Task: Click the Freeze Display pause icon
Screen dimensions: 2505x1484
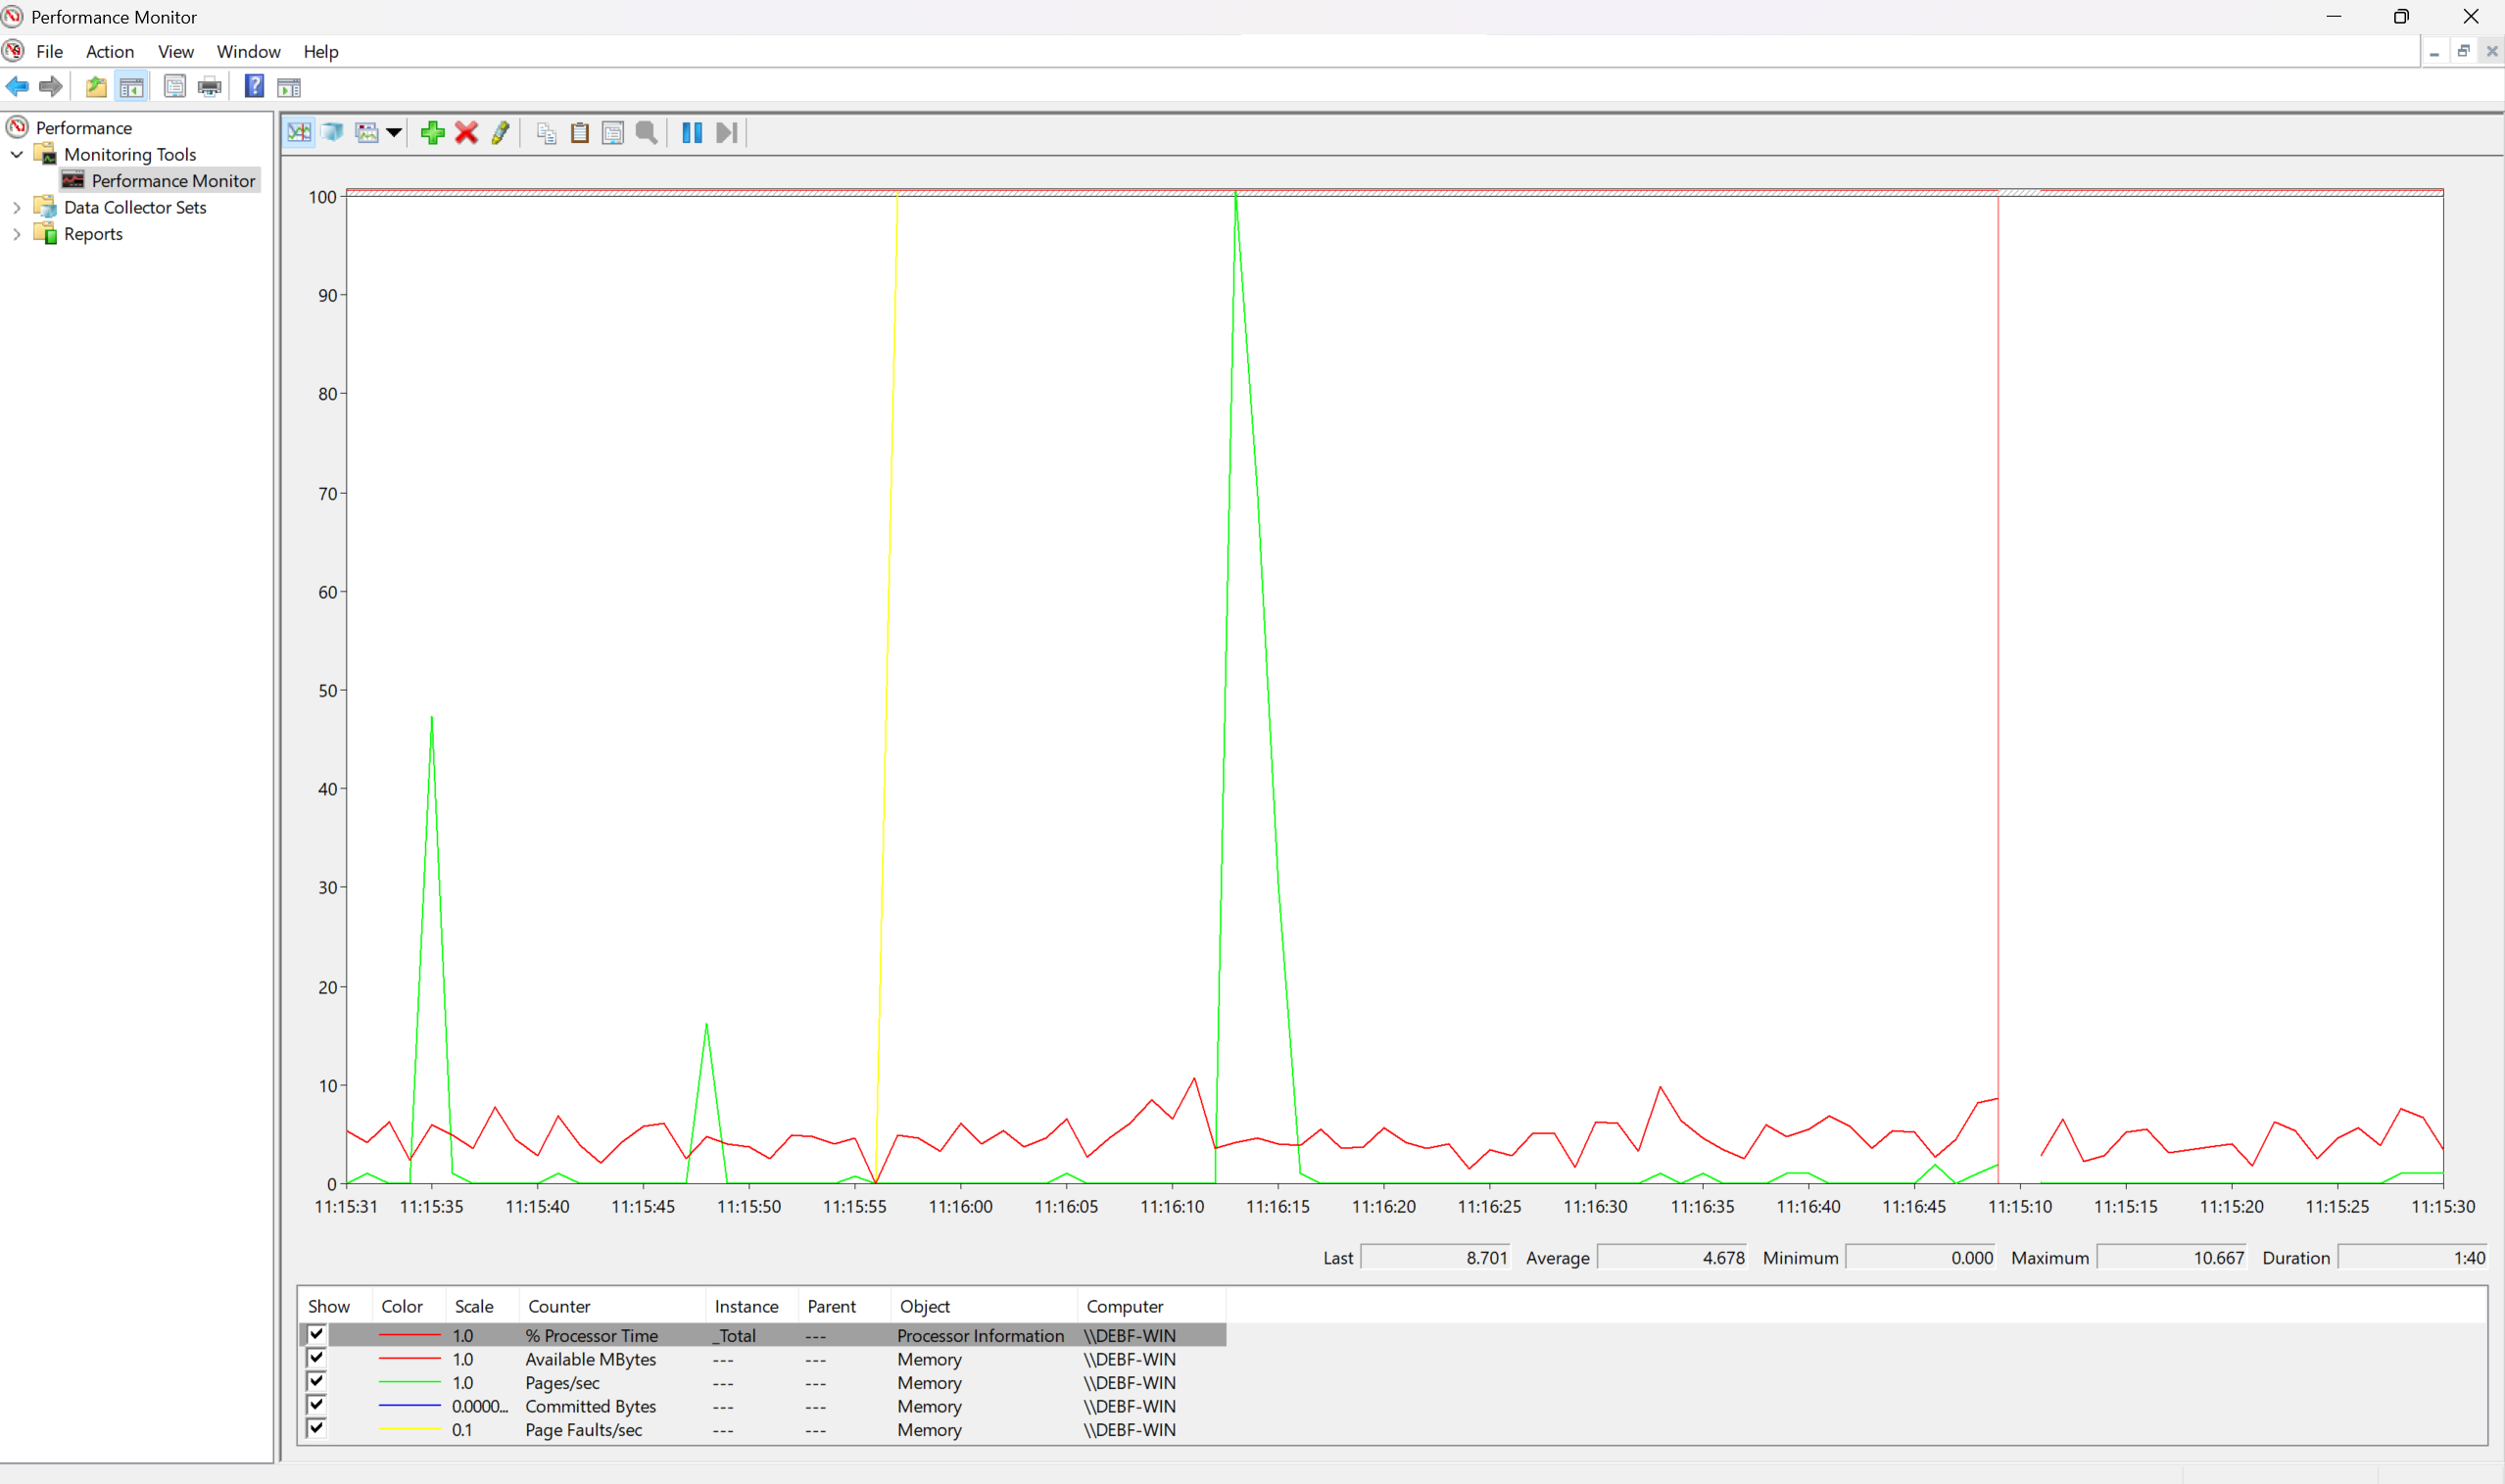Action: [691, 133]
